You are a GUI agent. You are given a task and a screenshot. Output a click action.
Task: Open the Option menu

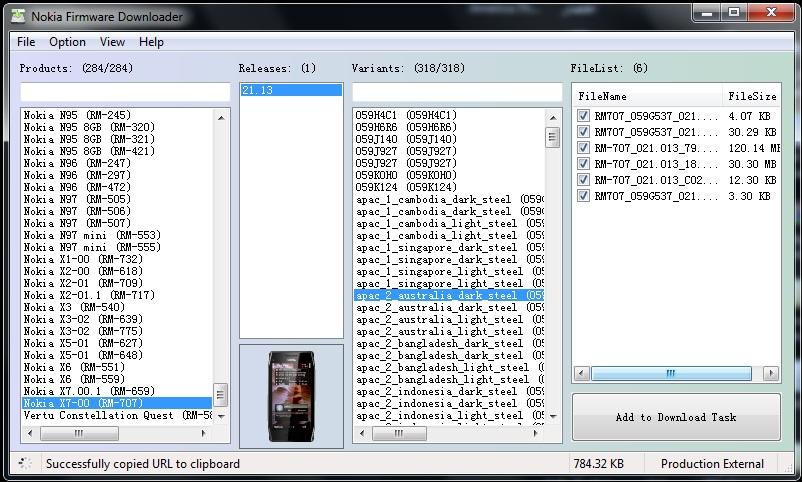(x=67, y=42)
